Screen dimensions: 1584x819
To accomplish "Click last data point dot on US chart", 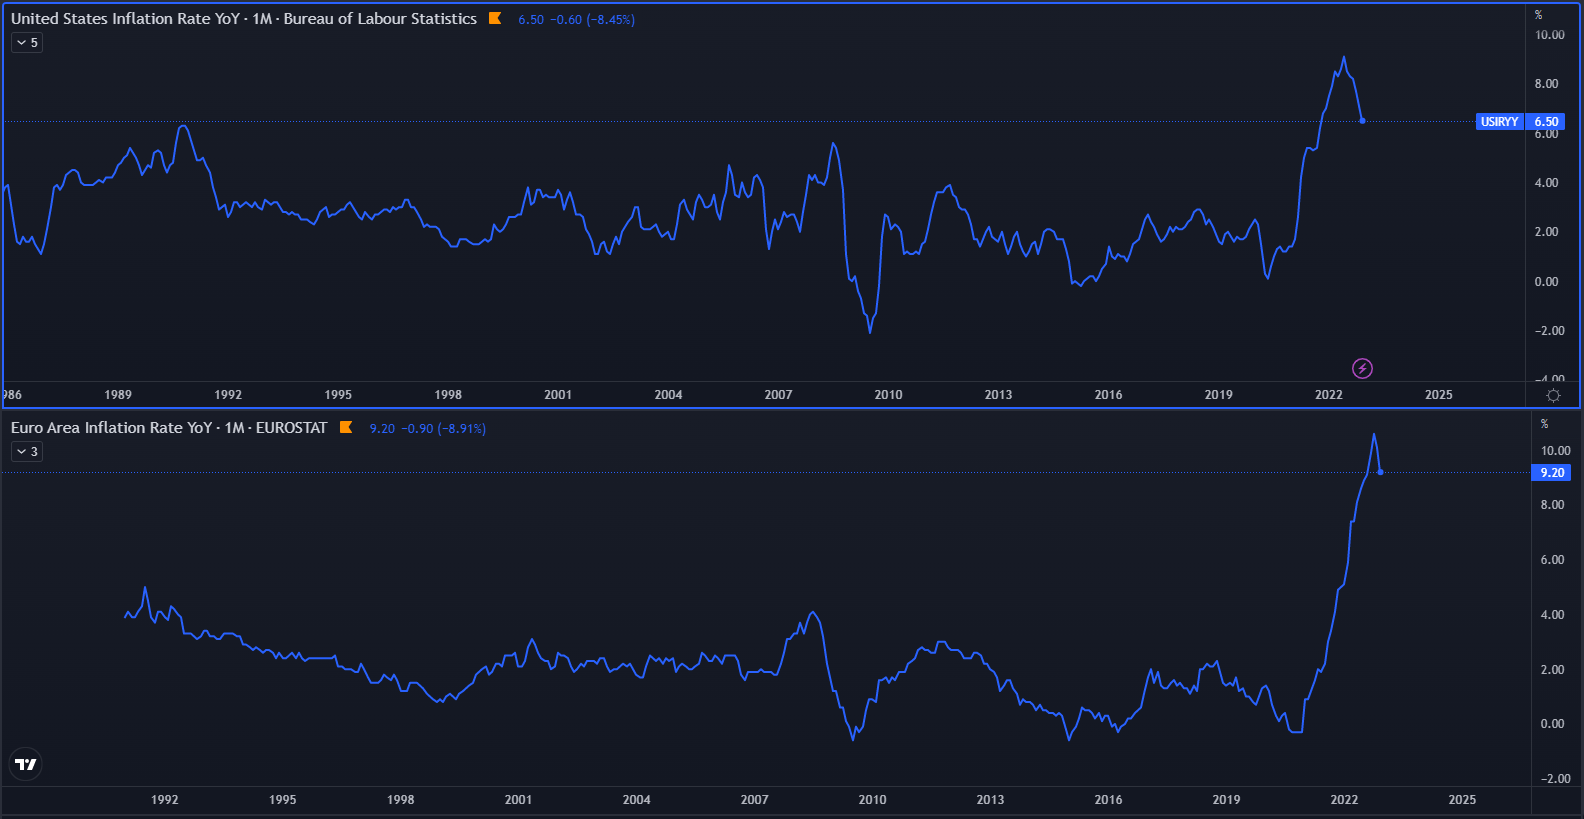I will tap(1362, 121).
